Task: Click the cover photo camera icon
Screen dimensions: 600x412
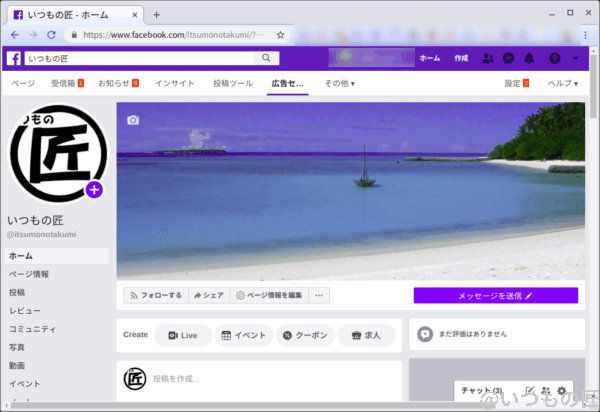Action: [x=133, y=120]
